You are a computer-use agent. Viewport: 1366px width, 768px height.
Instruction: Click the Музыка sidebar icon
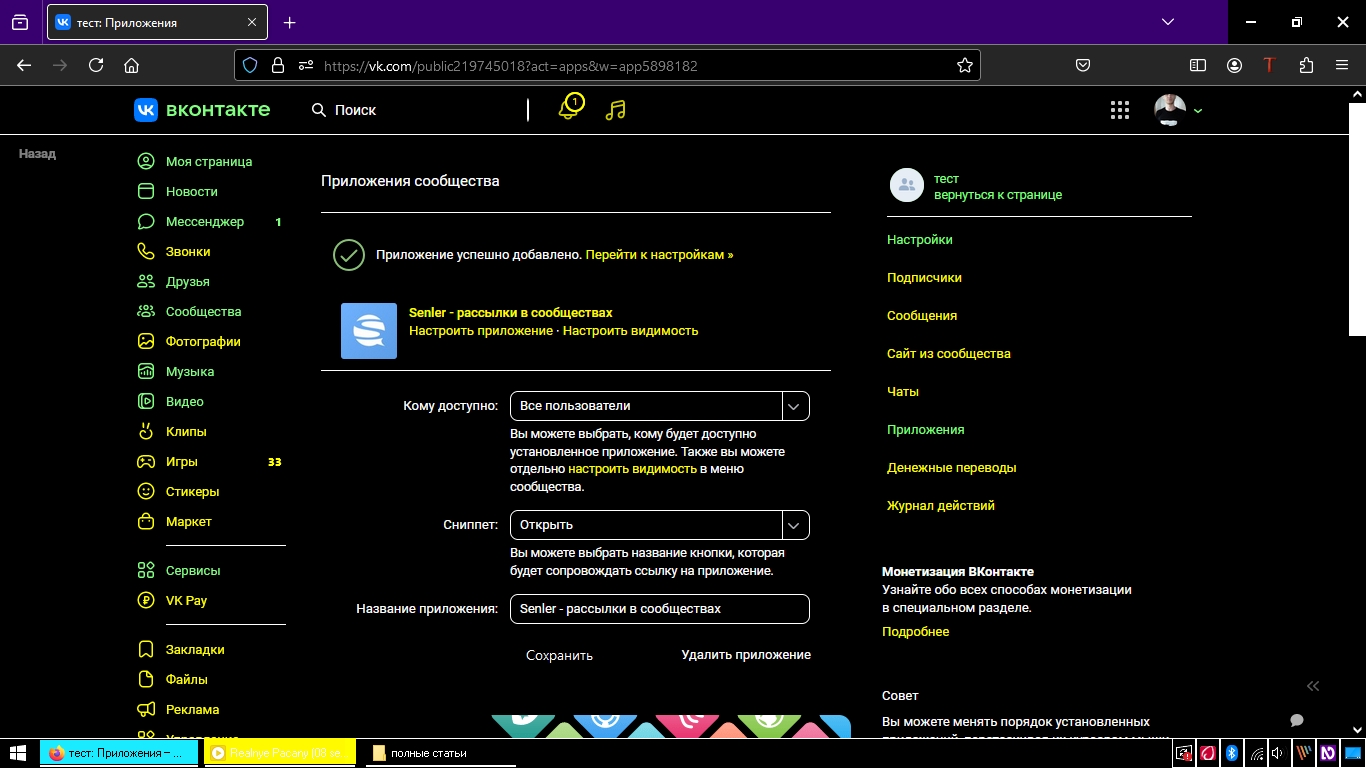(x=146, y=371)
